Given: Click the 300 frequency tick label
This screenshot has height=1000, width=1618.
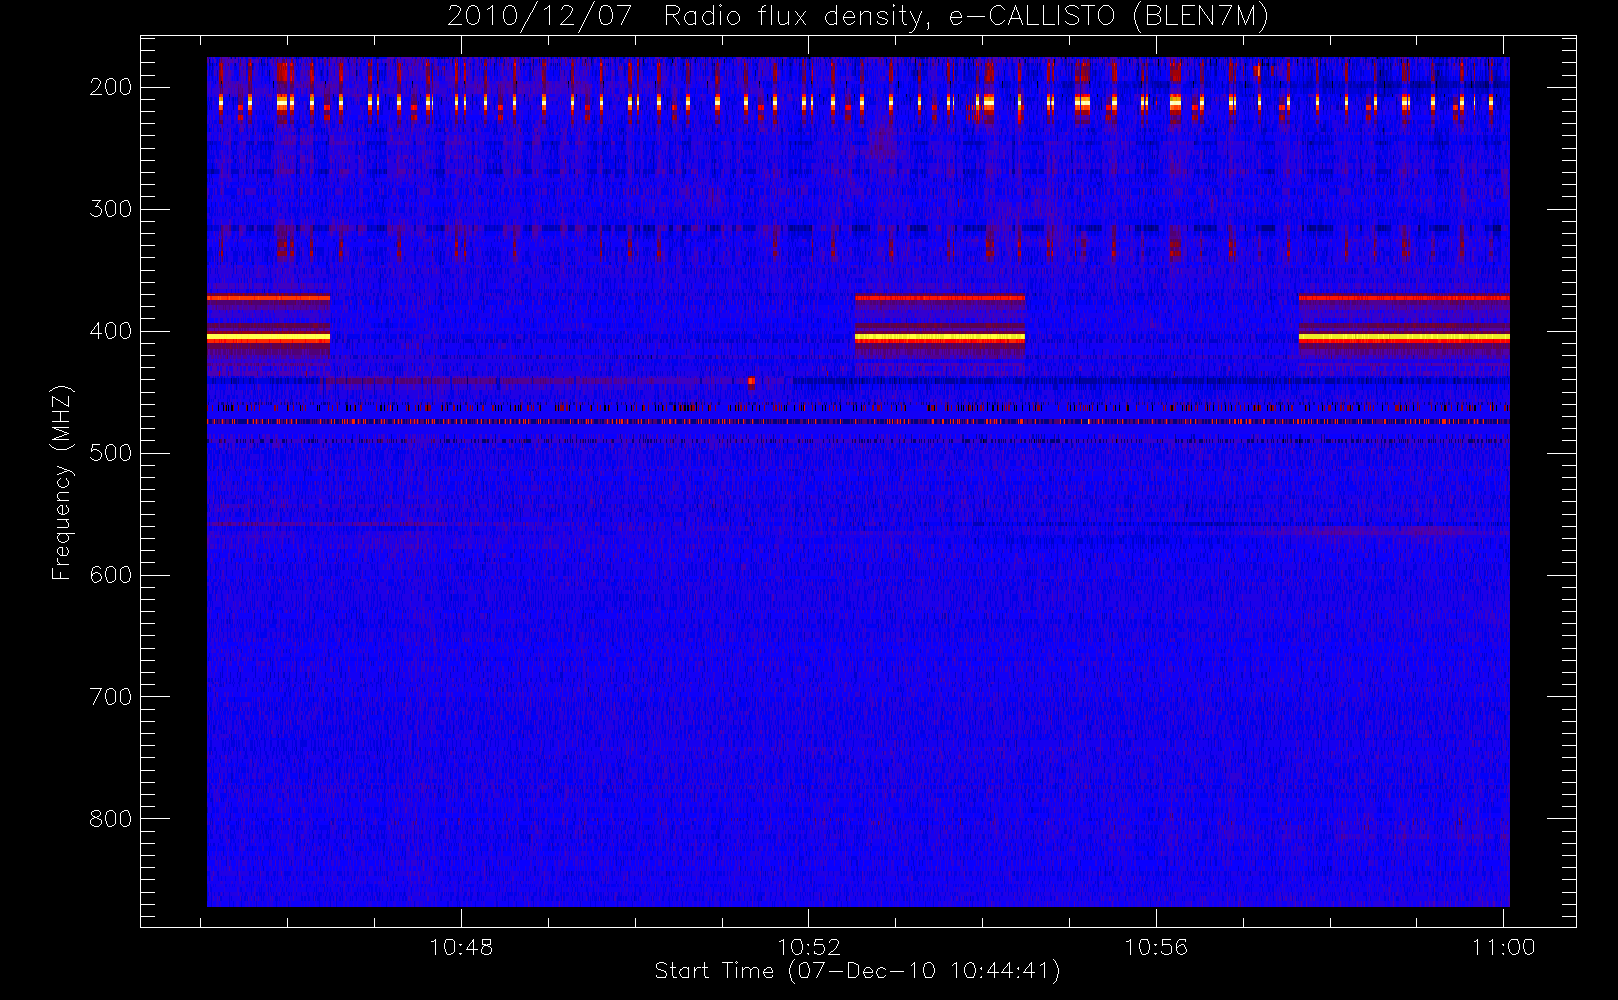Looking at the screenshot, I should pos(111,209).
